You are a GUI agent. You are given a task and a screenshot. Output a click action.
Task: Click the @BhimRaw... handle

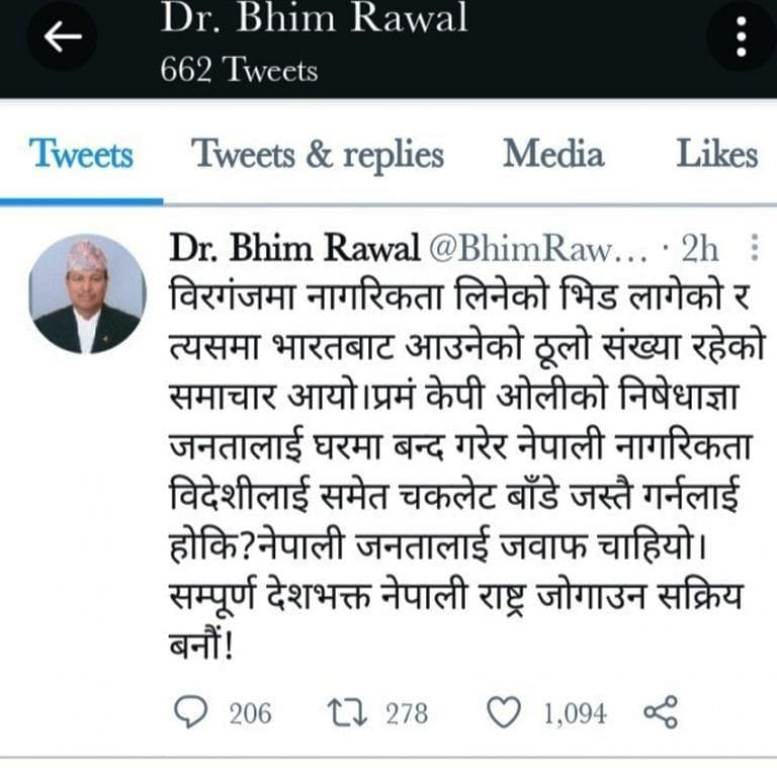[x=538, y=248]
